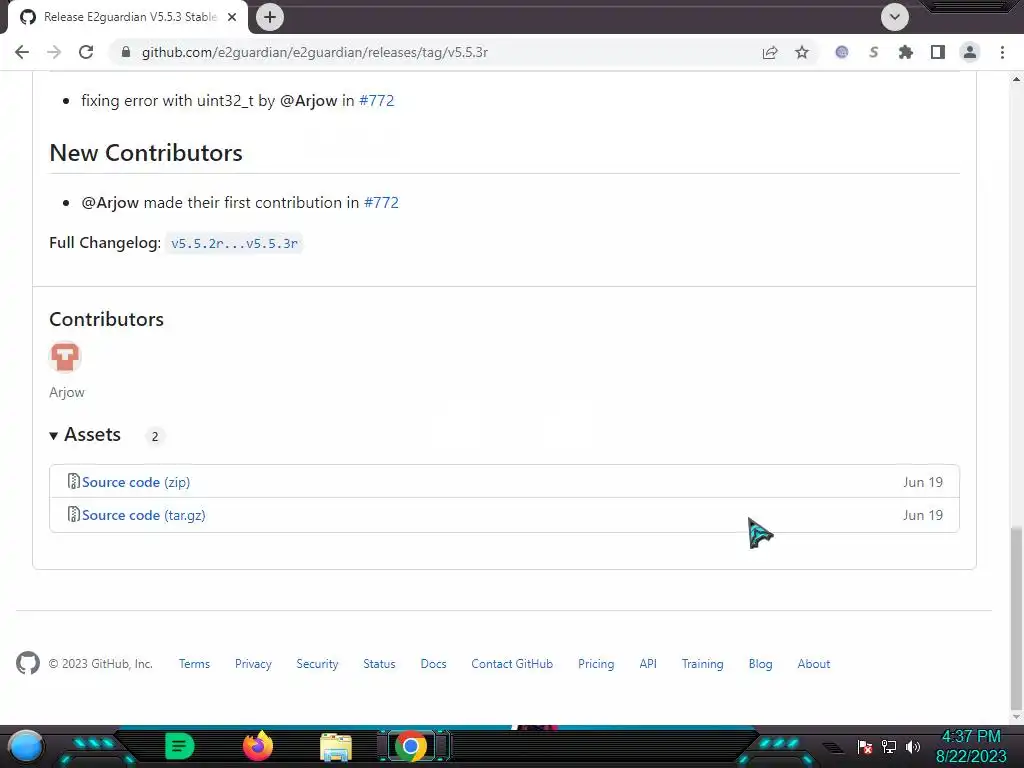Bookmark this page with the star
Viewport: 1024px width, 768px height.
[802, 52]
